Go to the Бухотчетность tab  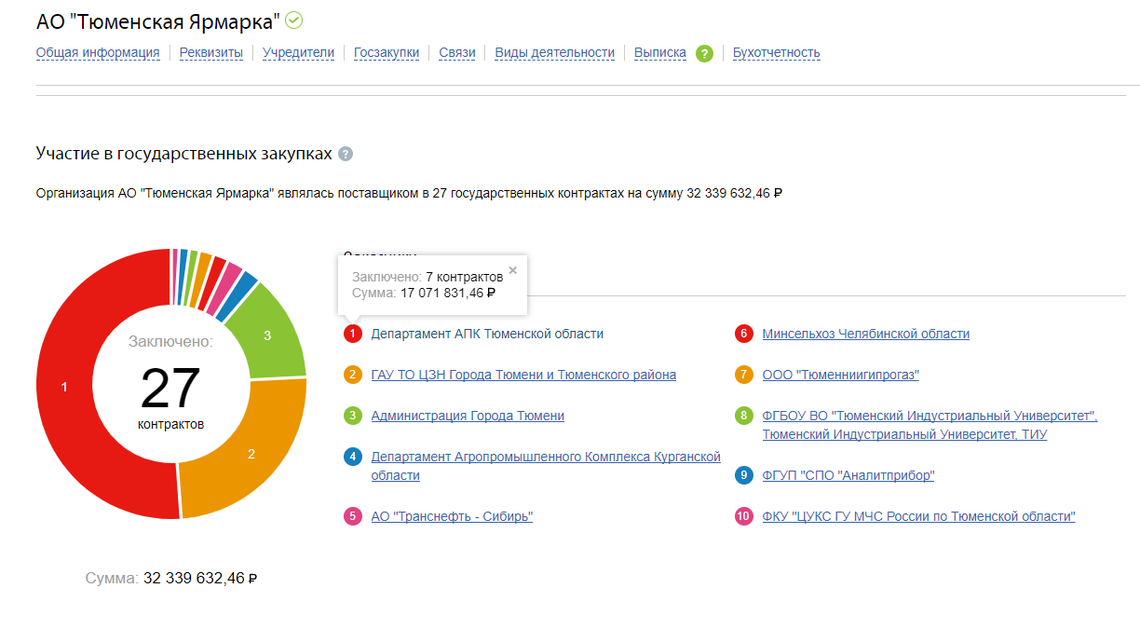pyautogui.click(x=776, y=52)
